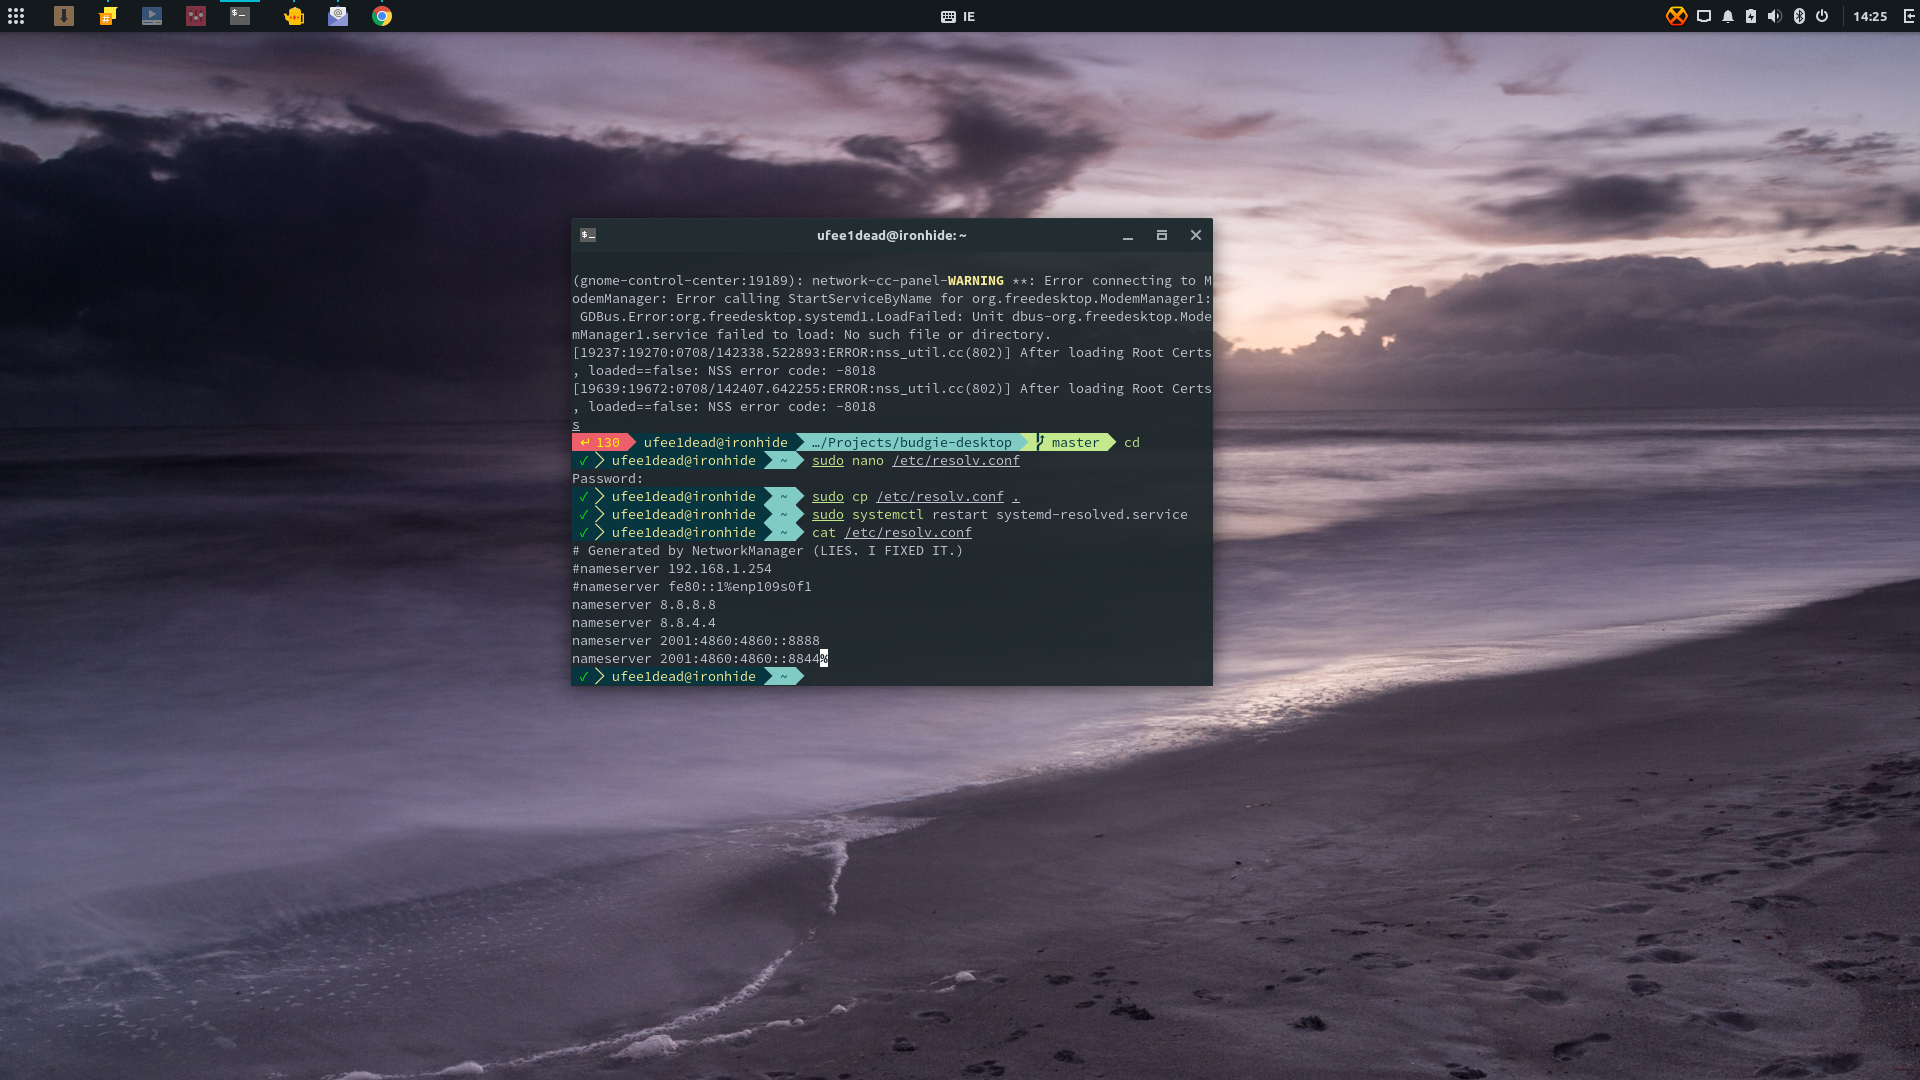
Task: Click 'systemd-resolved.service' in terminal output
Action: point(1092,514)
